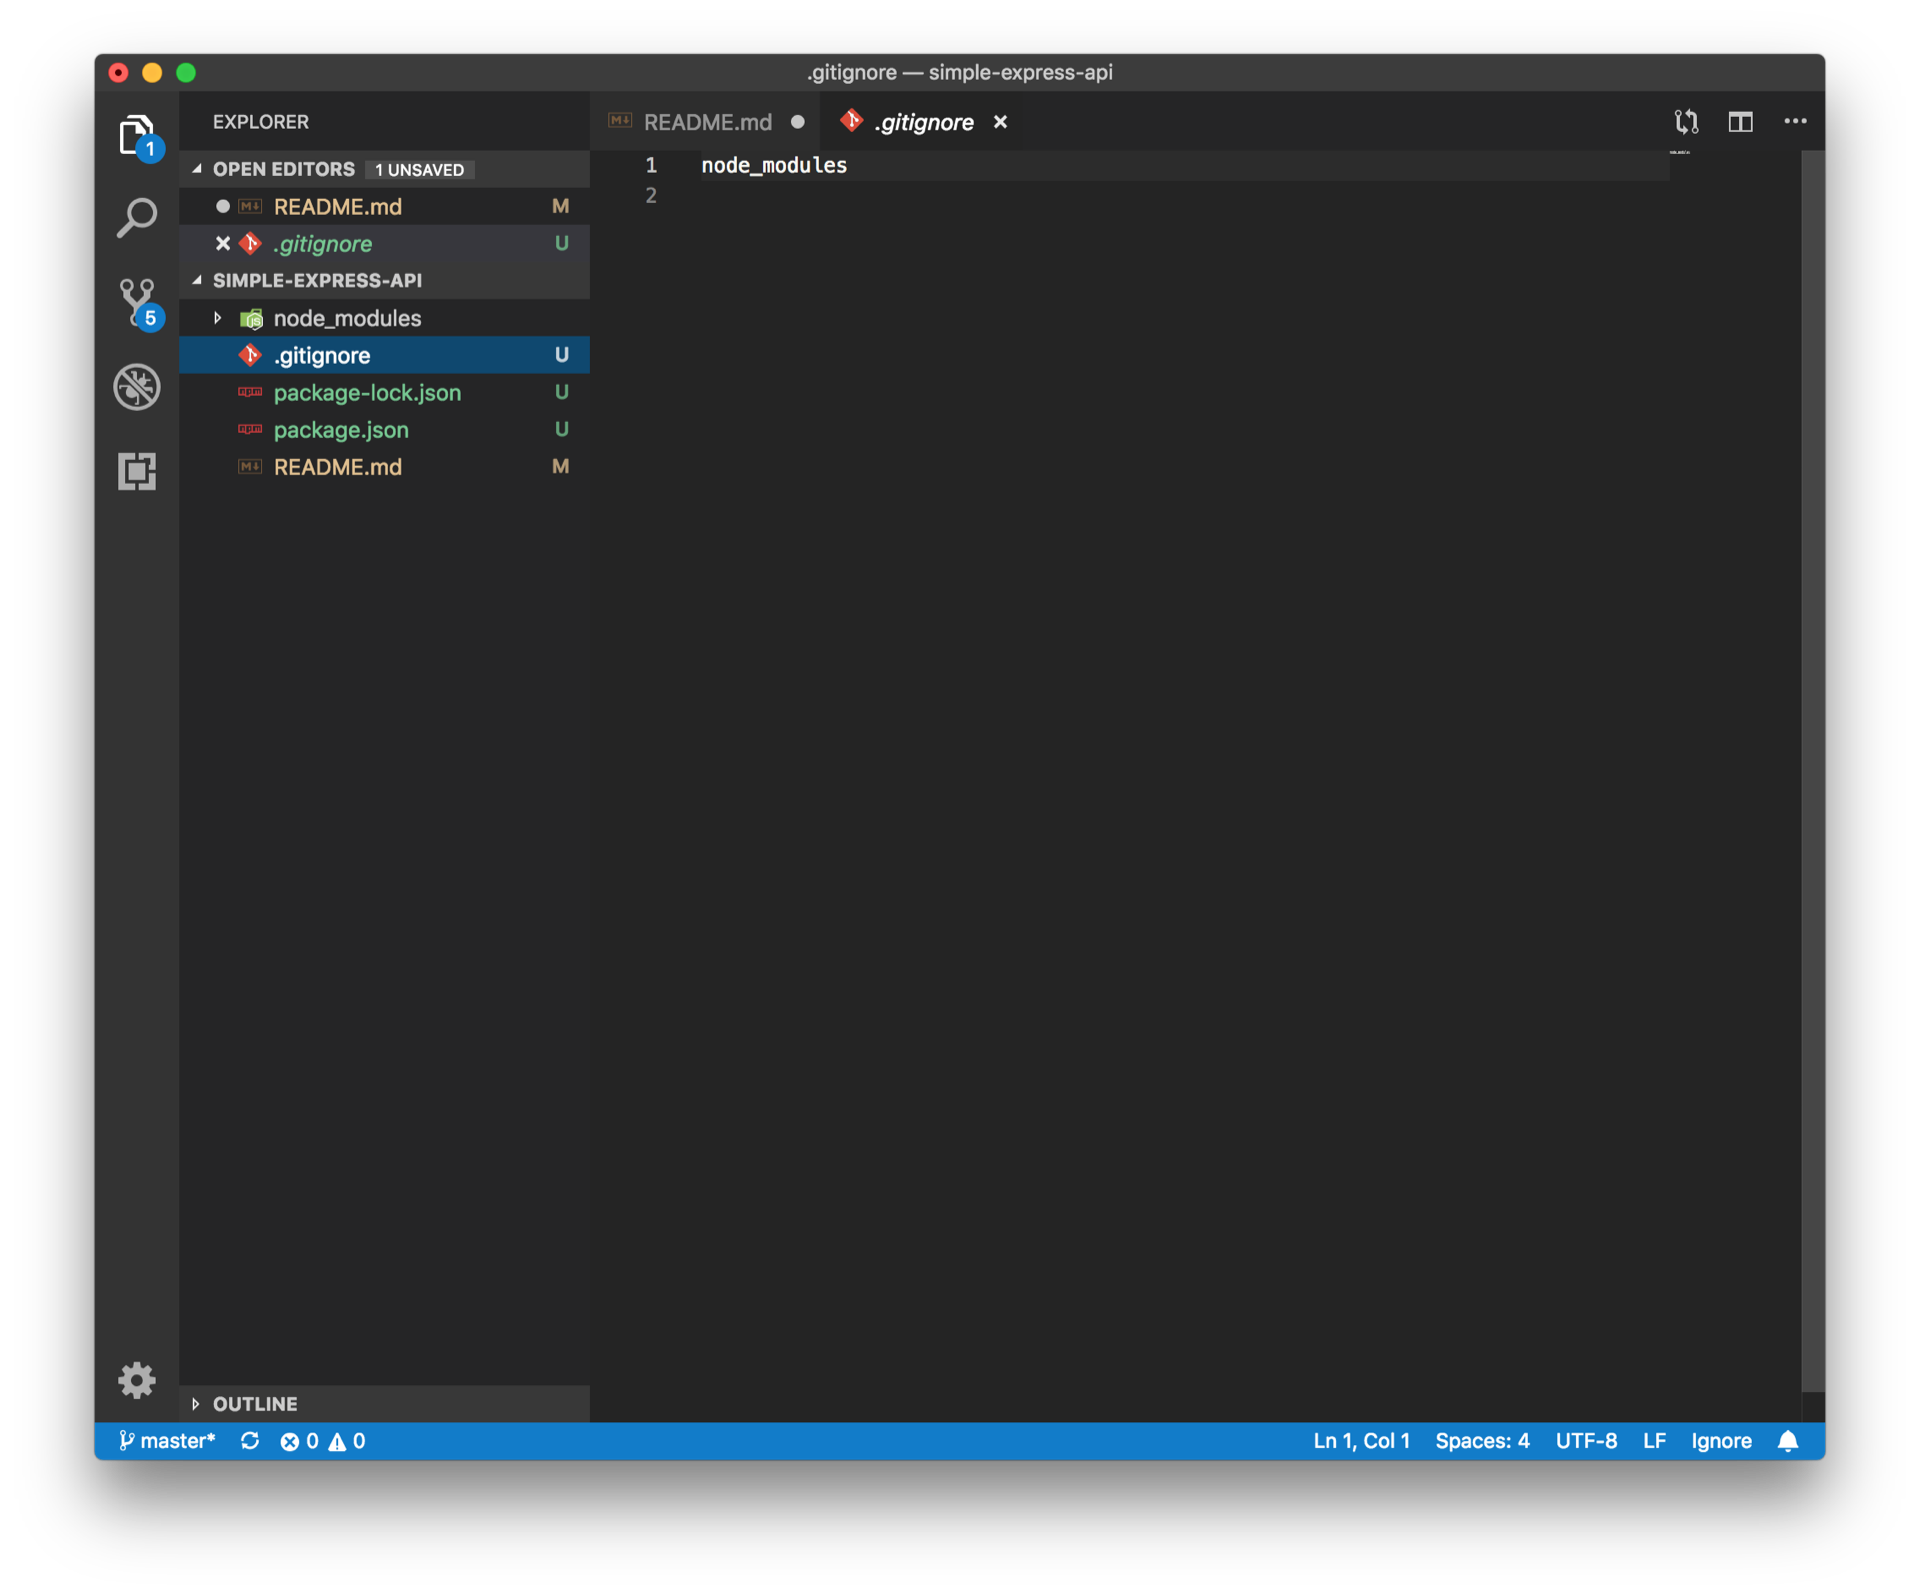Viewport: 1920px width, 1595px height.
Task: Switch to the README.md editor tab
Action: (706, 122)
